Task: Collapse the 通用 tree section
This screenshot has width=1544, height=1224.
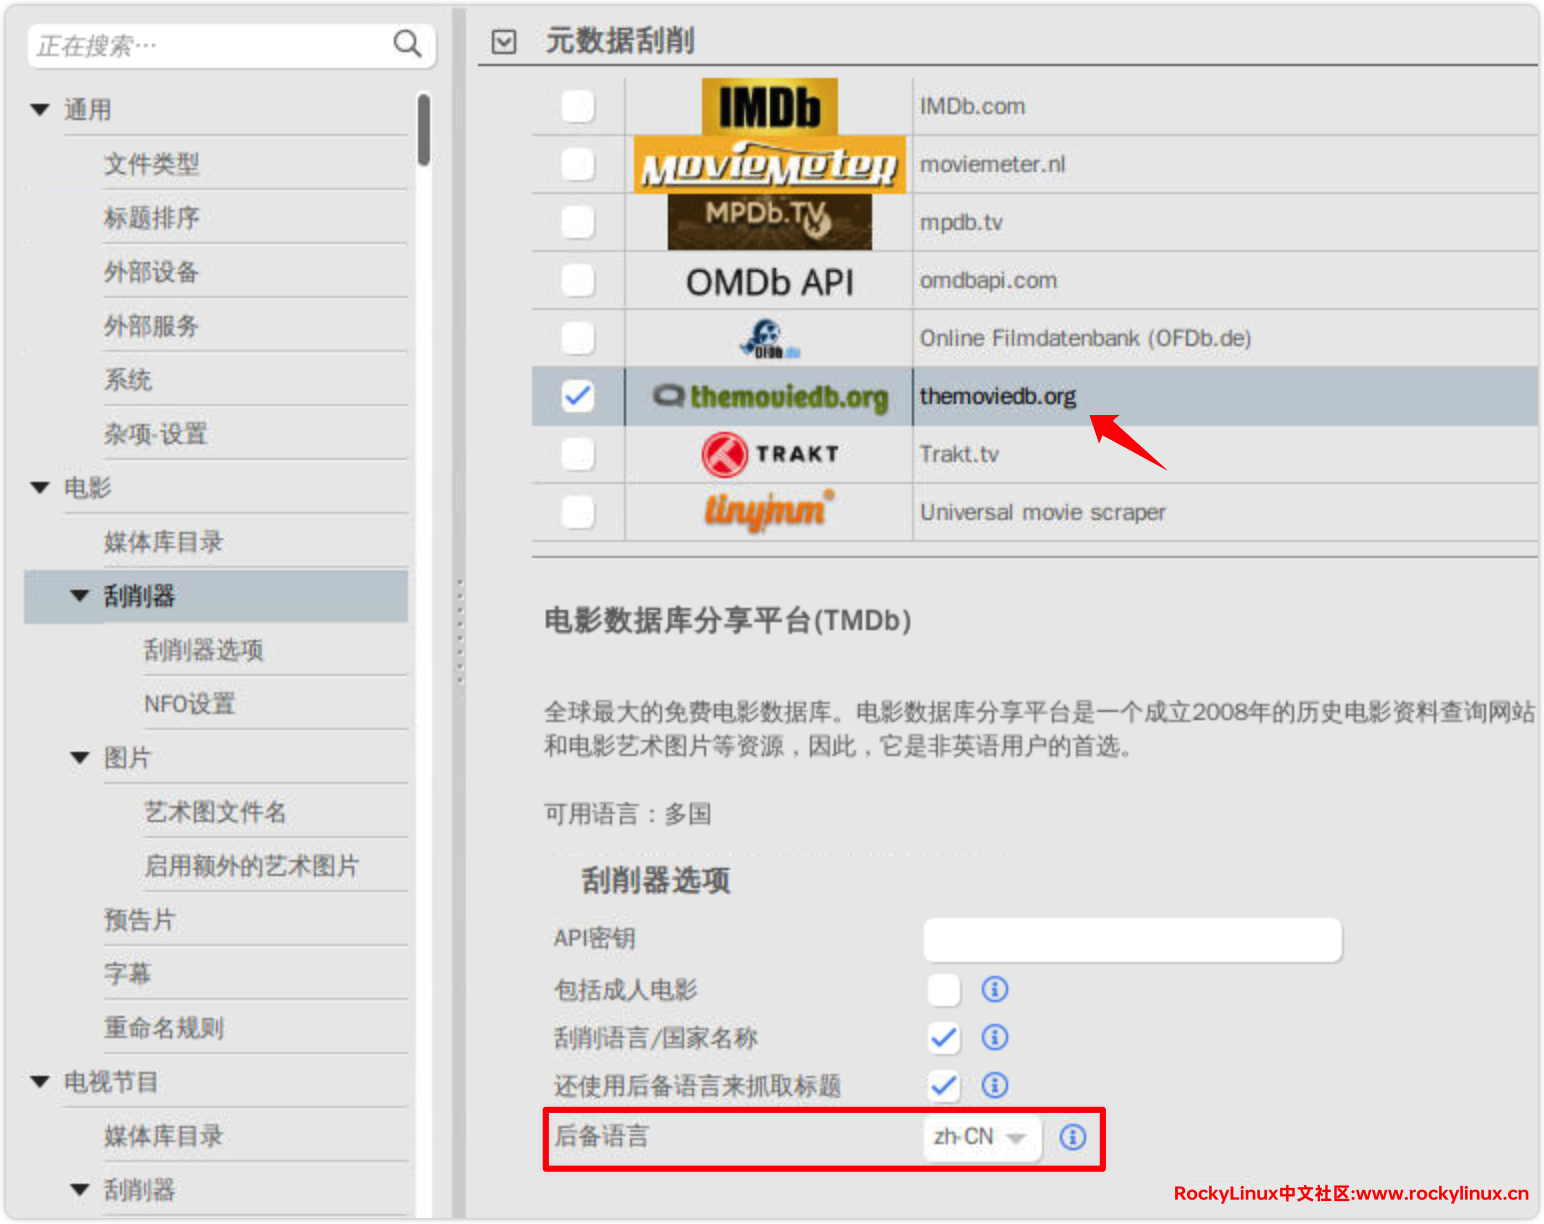Action: [x=40, y=110]
